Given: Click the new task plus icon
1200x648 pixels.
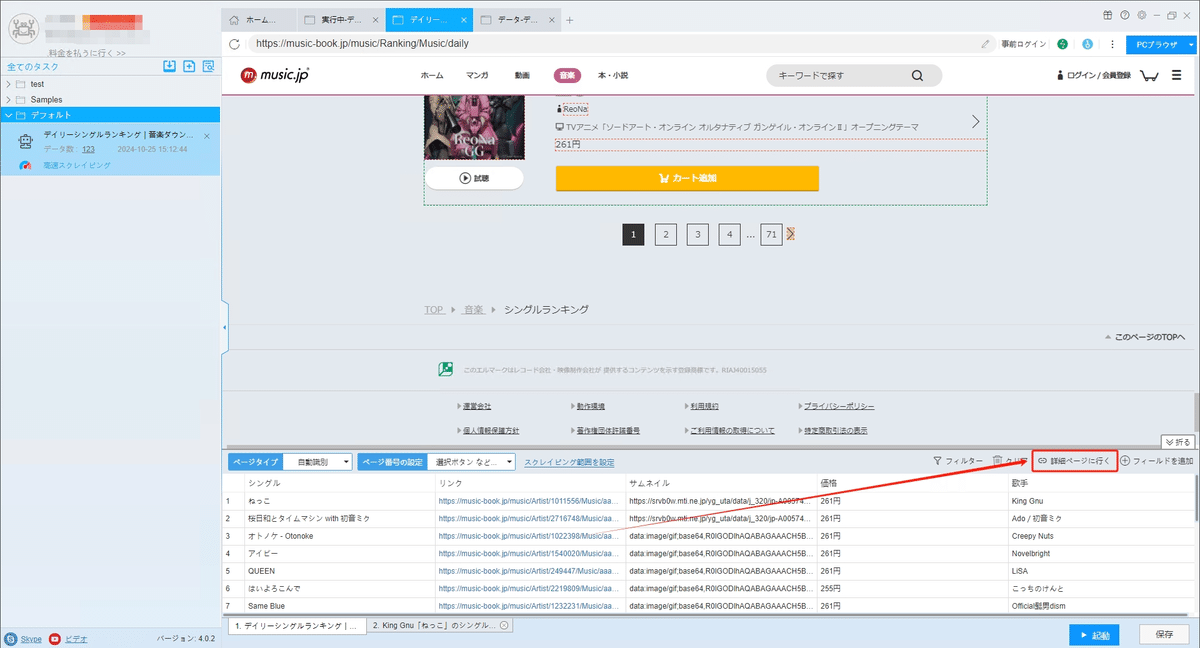Looking at the screenshot, I should point(189,66).
